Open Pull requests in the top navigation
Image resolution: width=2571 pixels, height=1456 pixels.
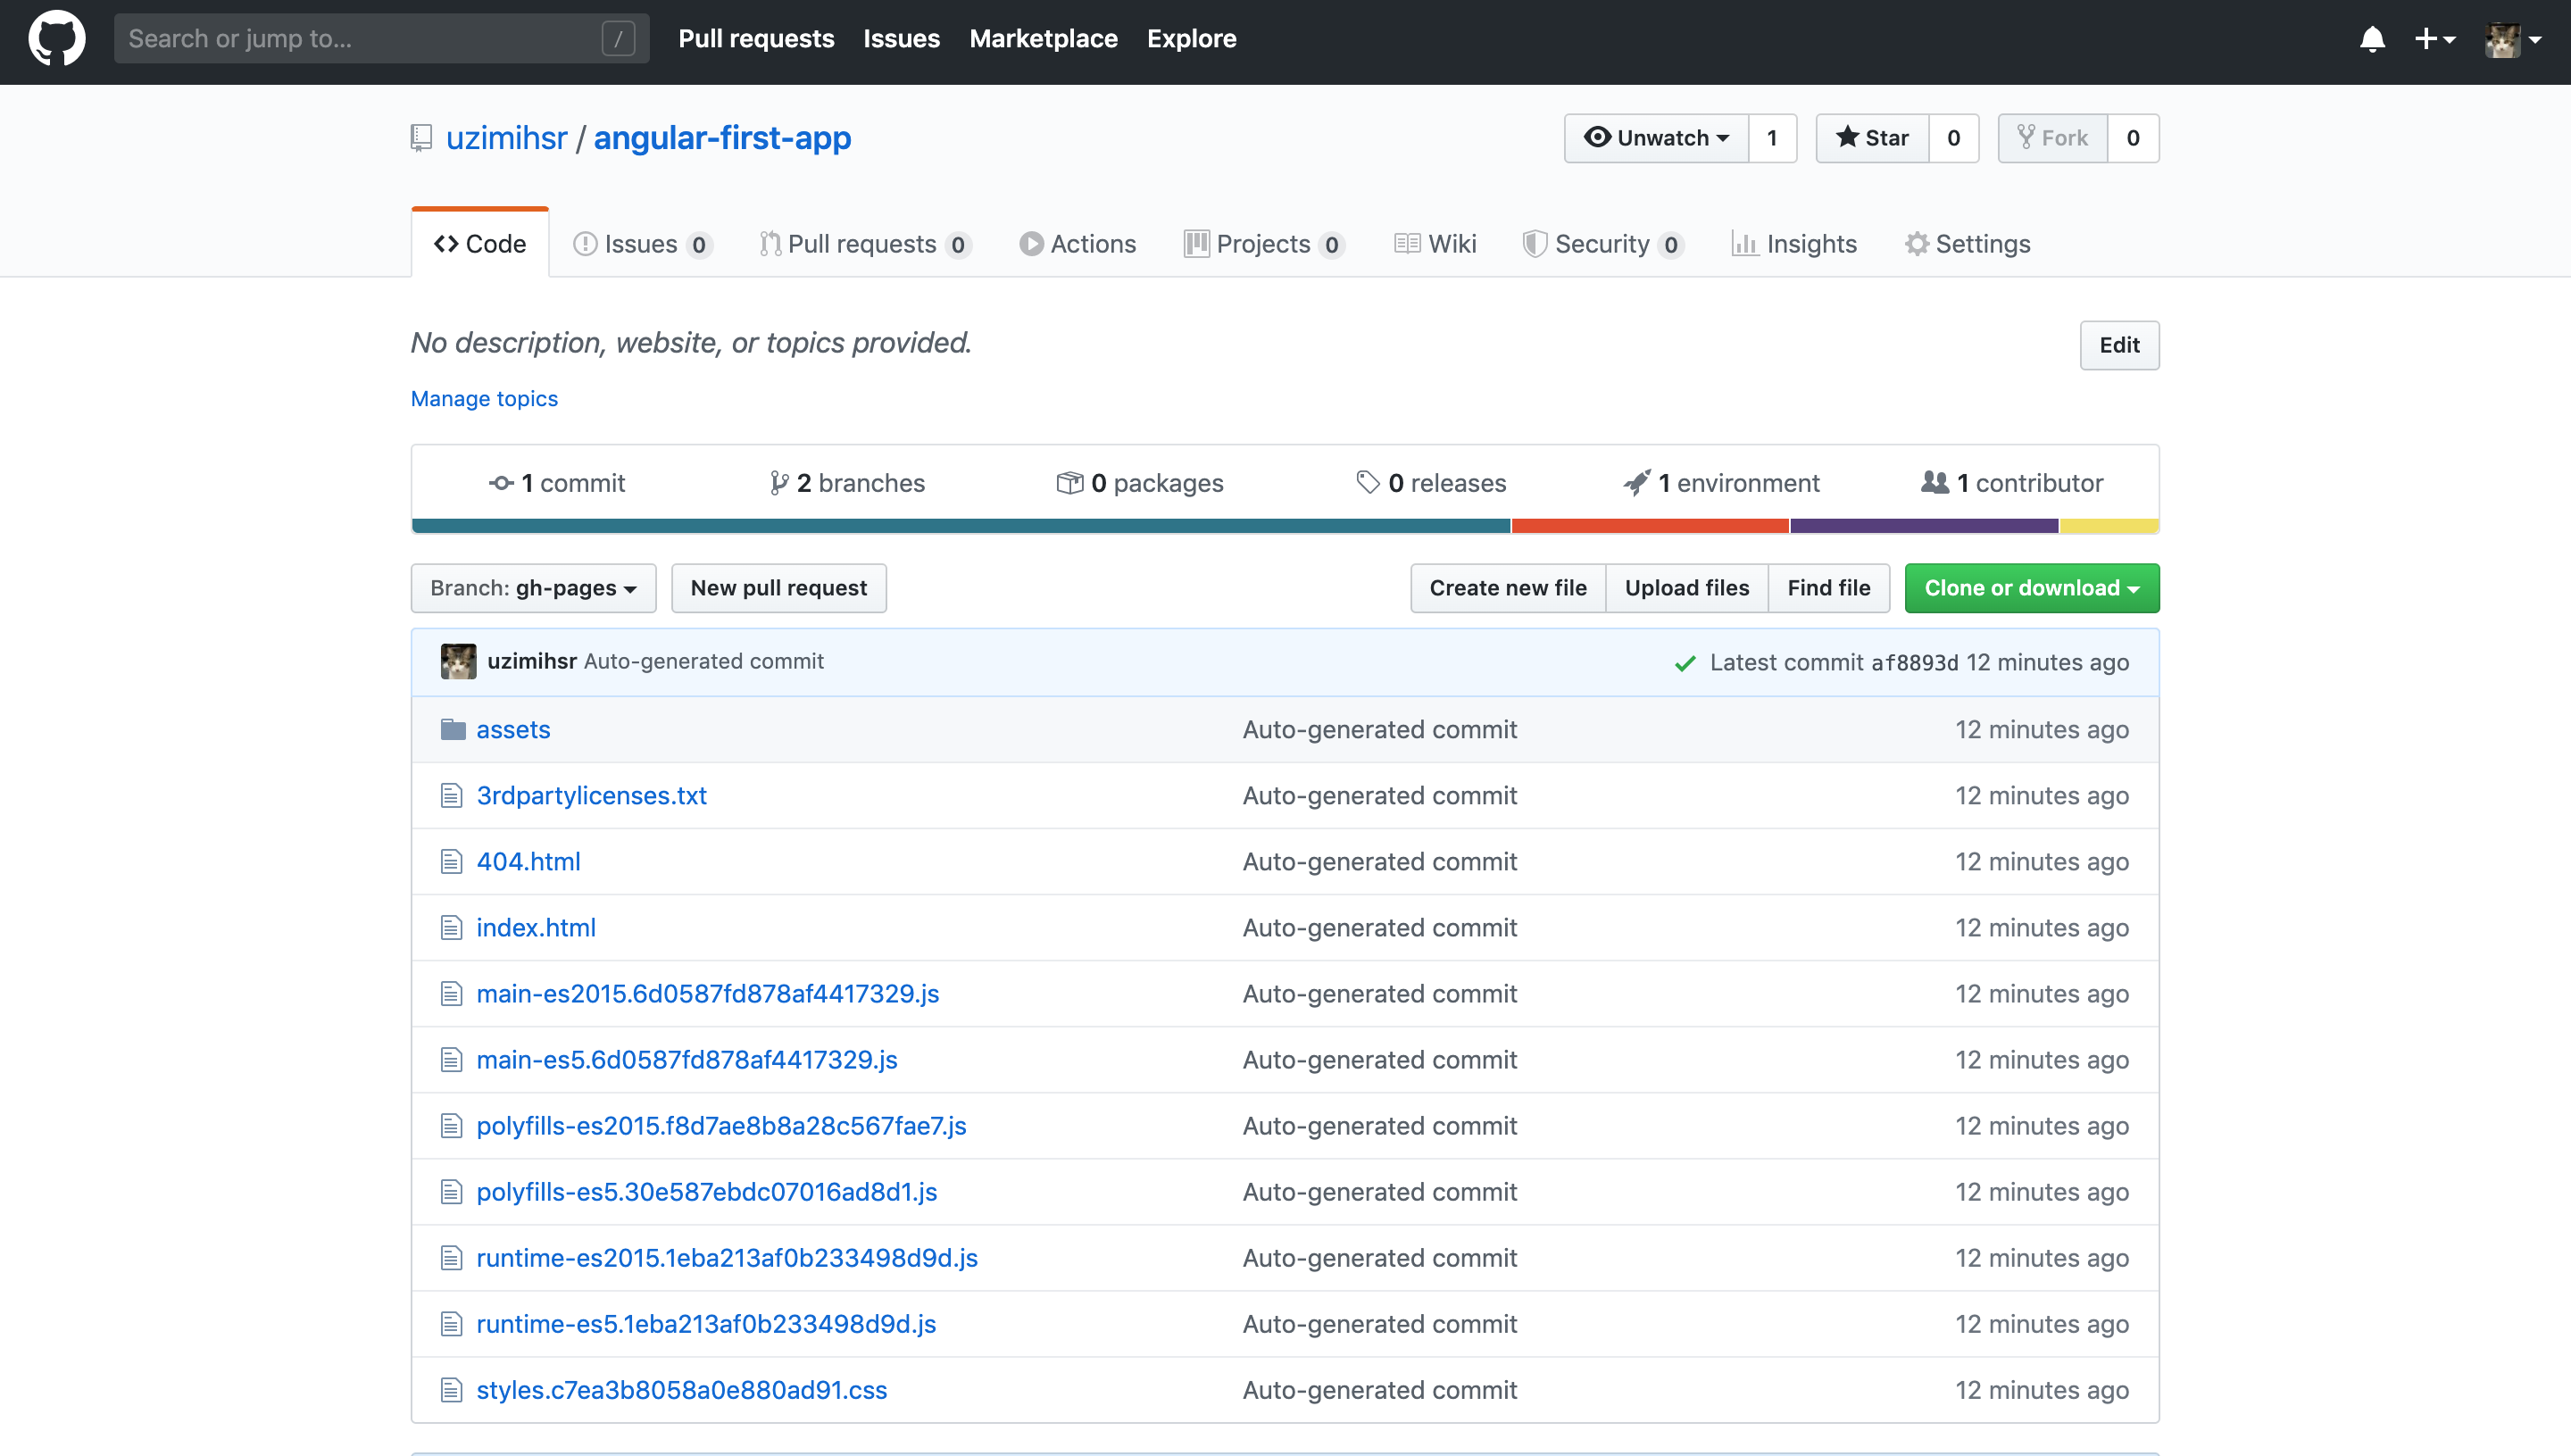click(756, 39)
